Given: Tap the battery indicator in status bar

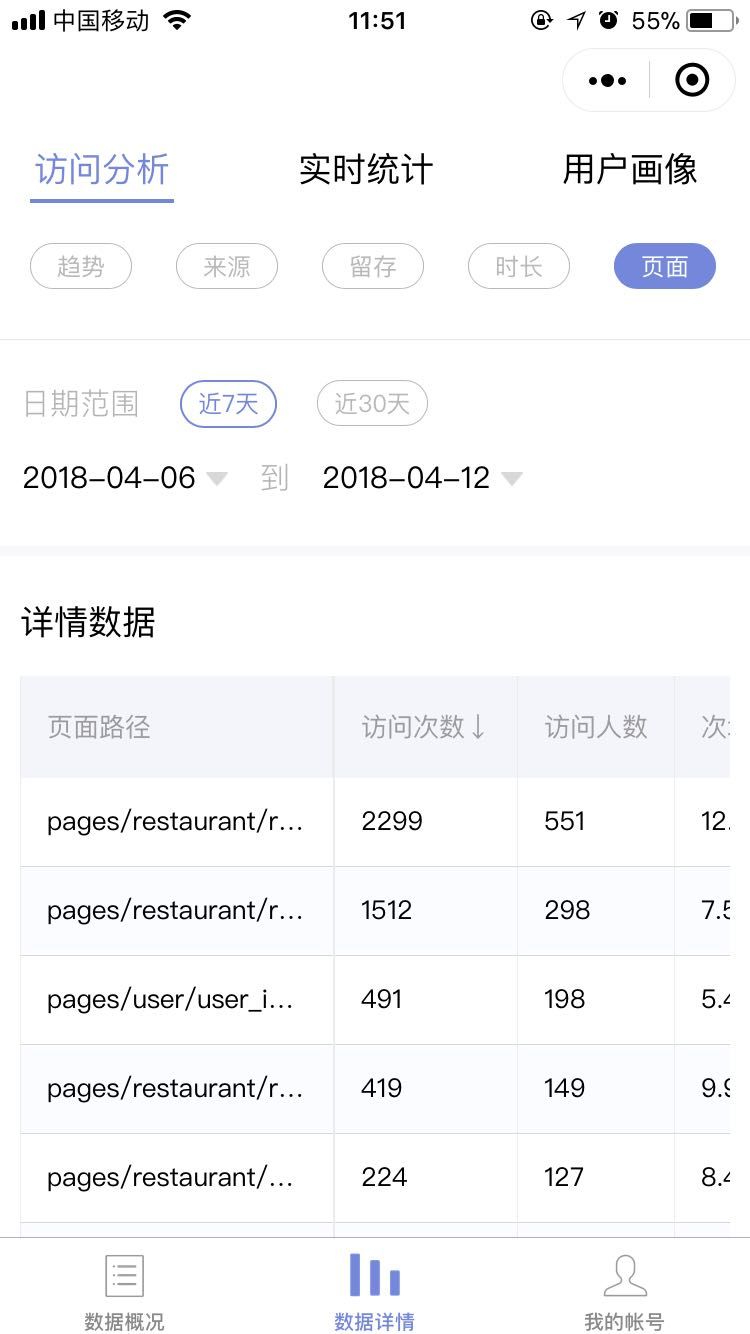Looking at the screenshot, I should (x=712, y=20).
